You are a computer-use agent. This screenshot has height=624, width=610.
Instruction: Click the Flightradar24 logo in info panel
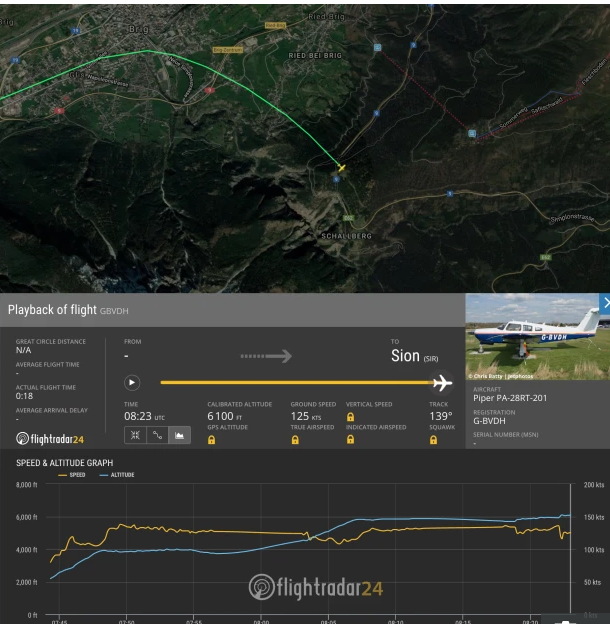coord(50,438)
